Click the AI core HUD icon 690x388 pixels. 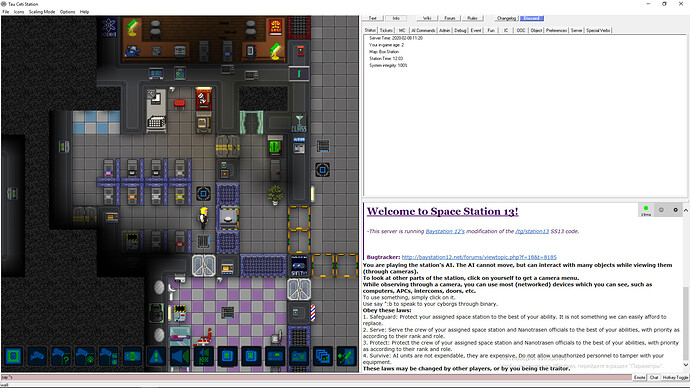(14, 356)
